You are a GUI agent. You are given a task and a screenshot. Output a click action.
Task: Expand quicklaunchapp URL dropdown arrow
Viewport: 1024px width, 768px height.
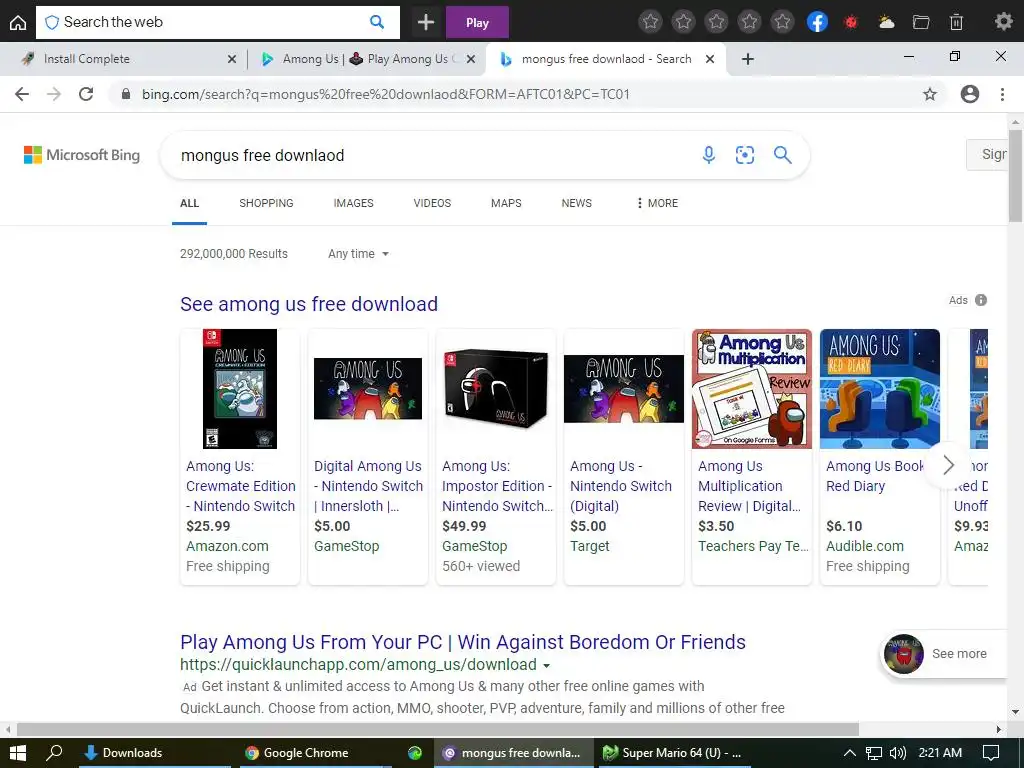(x=547, y=665)
